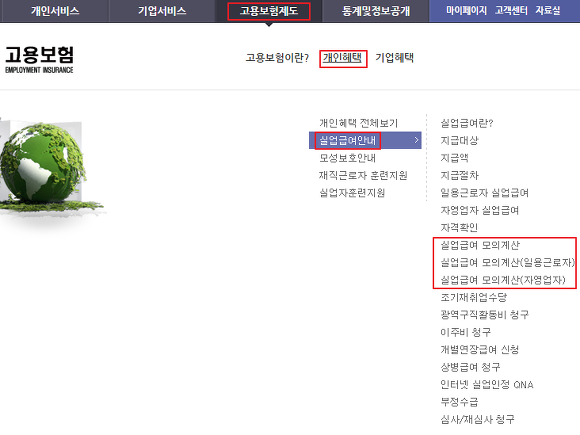This screenshot has height=435, width=580.
Task: Open the 지급대상 page
Action: pos(459,140)
